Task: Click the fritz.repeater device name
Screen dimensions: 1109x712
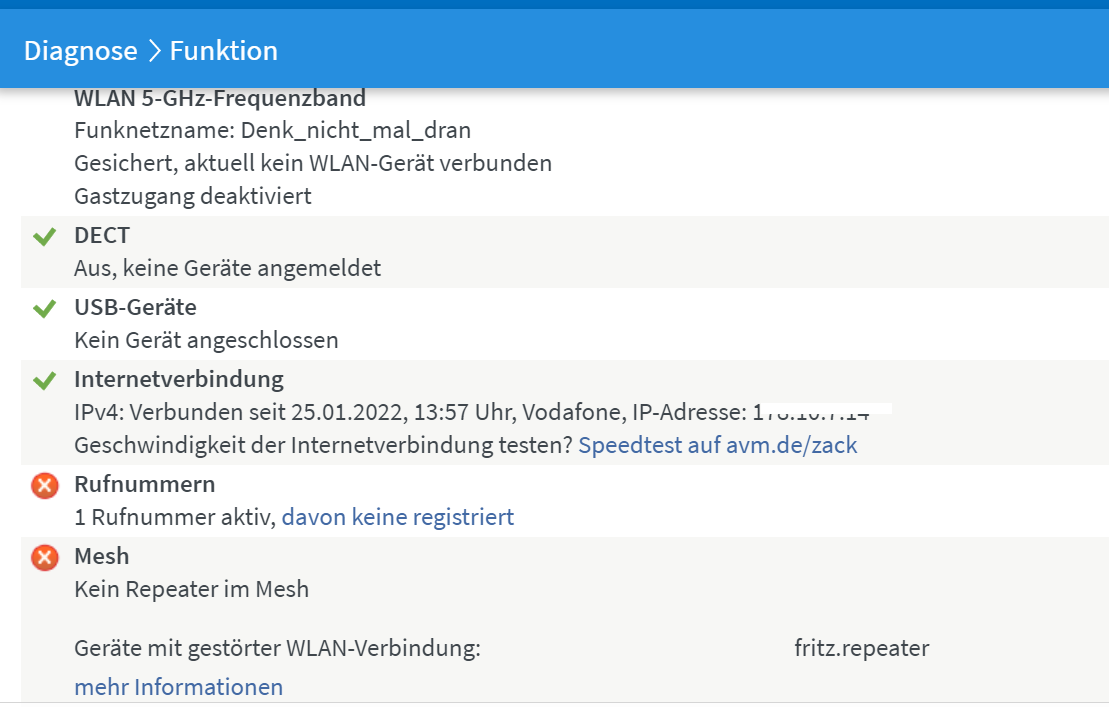Action: click(x=861, y=648)
